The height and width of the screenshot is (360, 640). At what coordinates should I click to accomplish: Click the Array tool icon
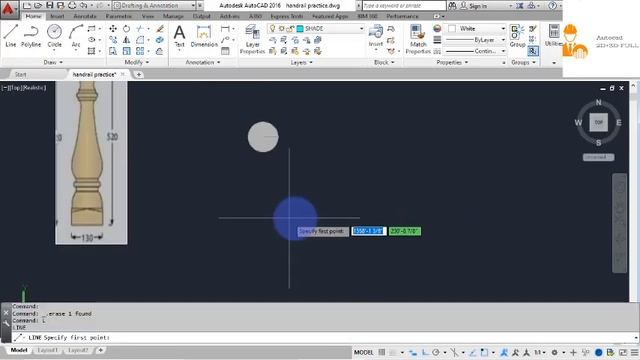pyautogui.click(x=140, y=51)
